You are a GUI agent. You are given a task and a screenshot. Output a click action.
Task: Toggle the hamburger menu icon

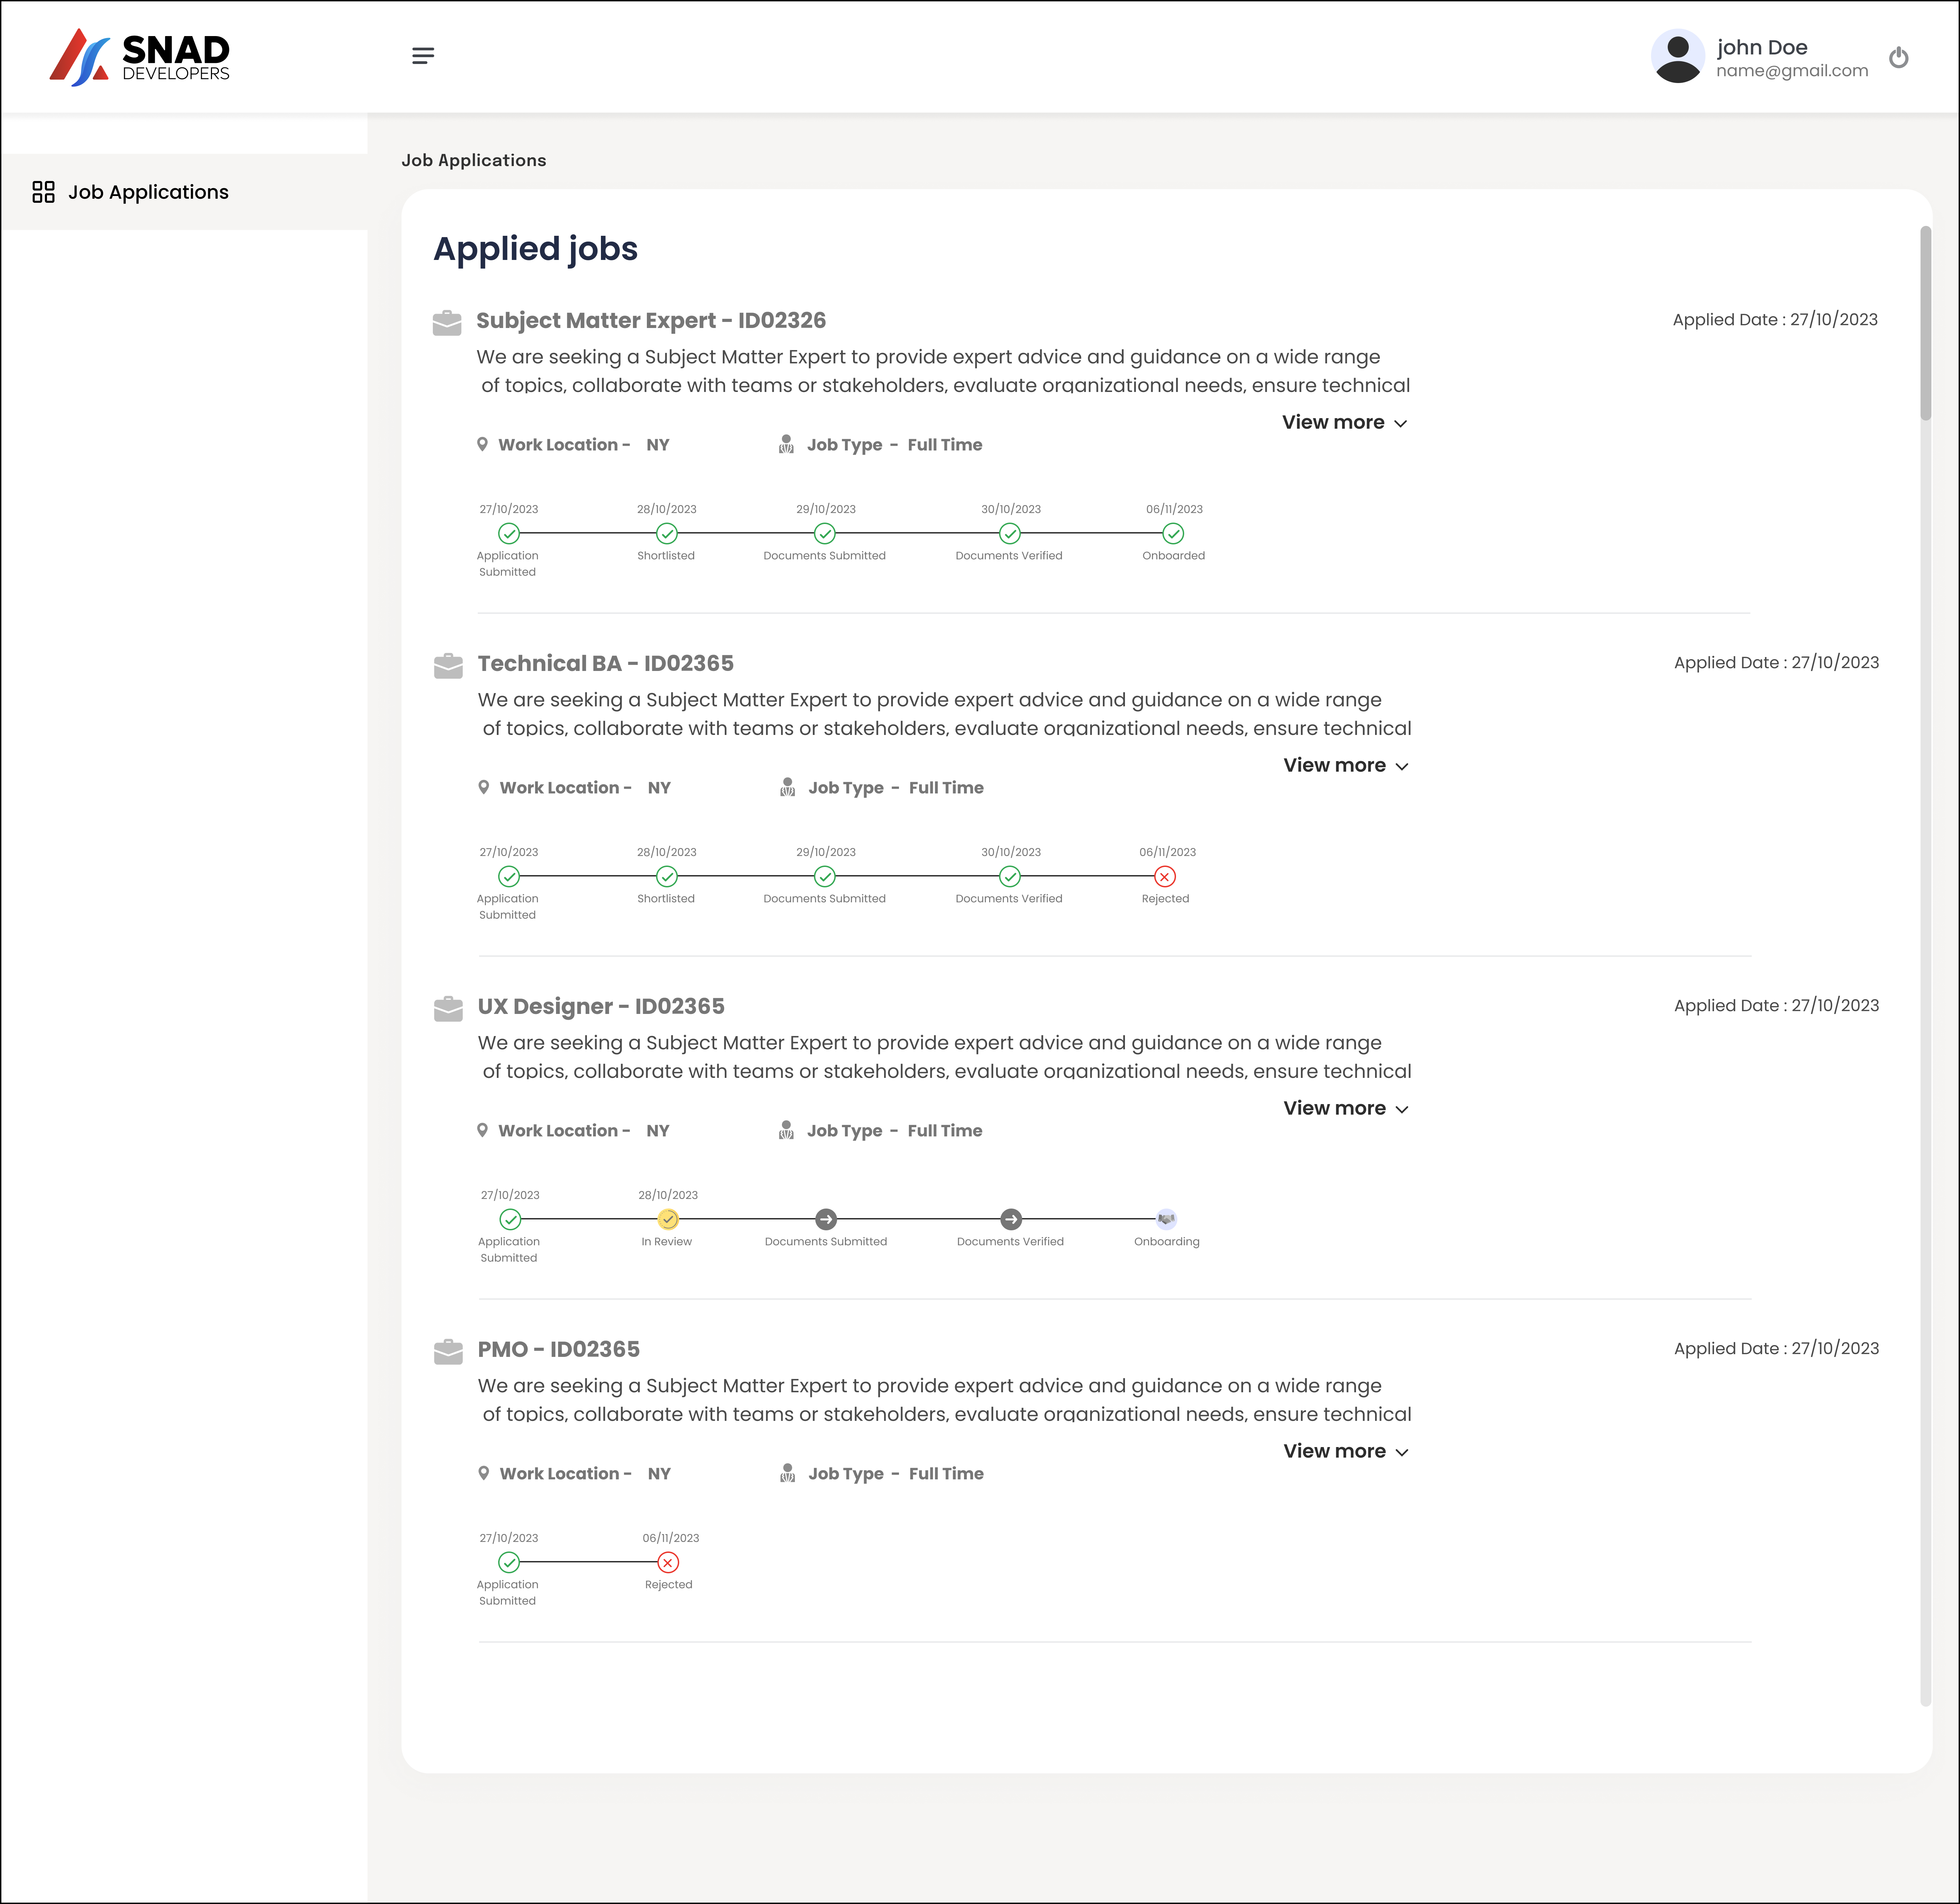click(423, 56)
